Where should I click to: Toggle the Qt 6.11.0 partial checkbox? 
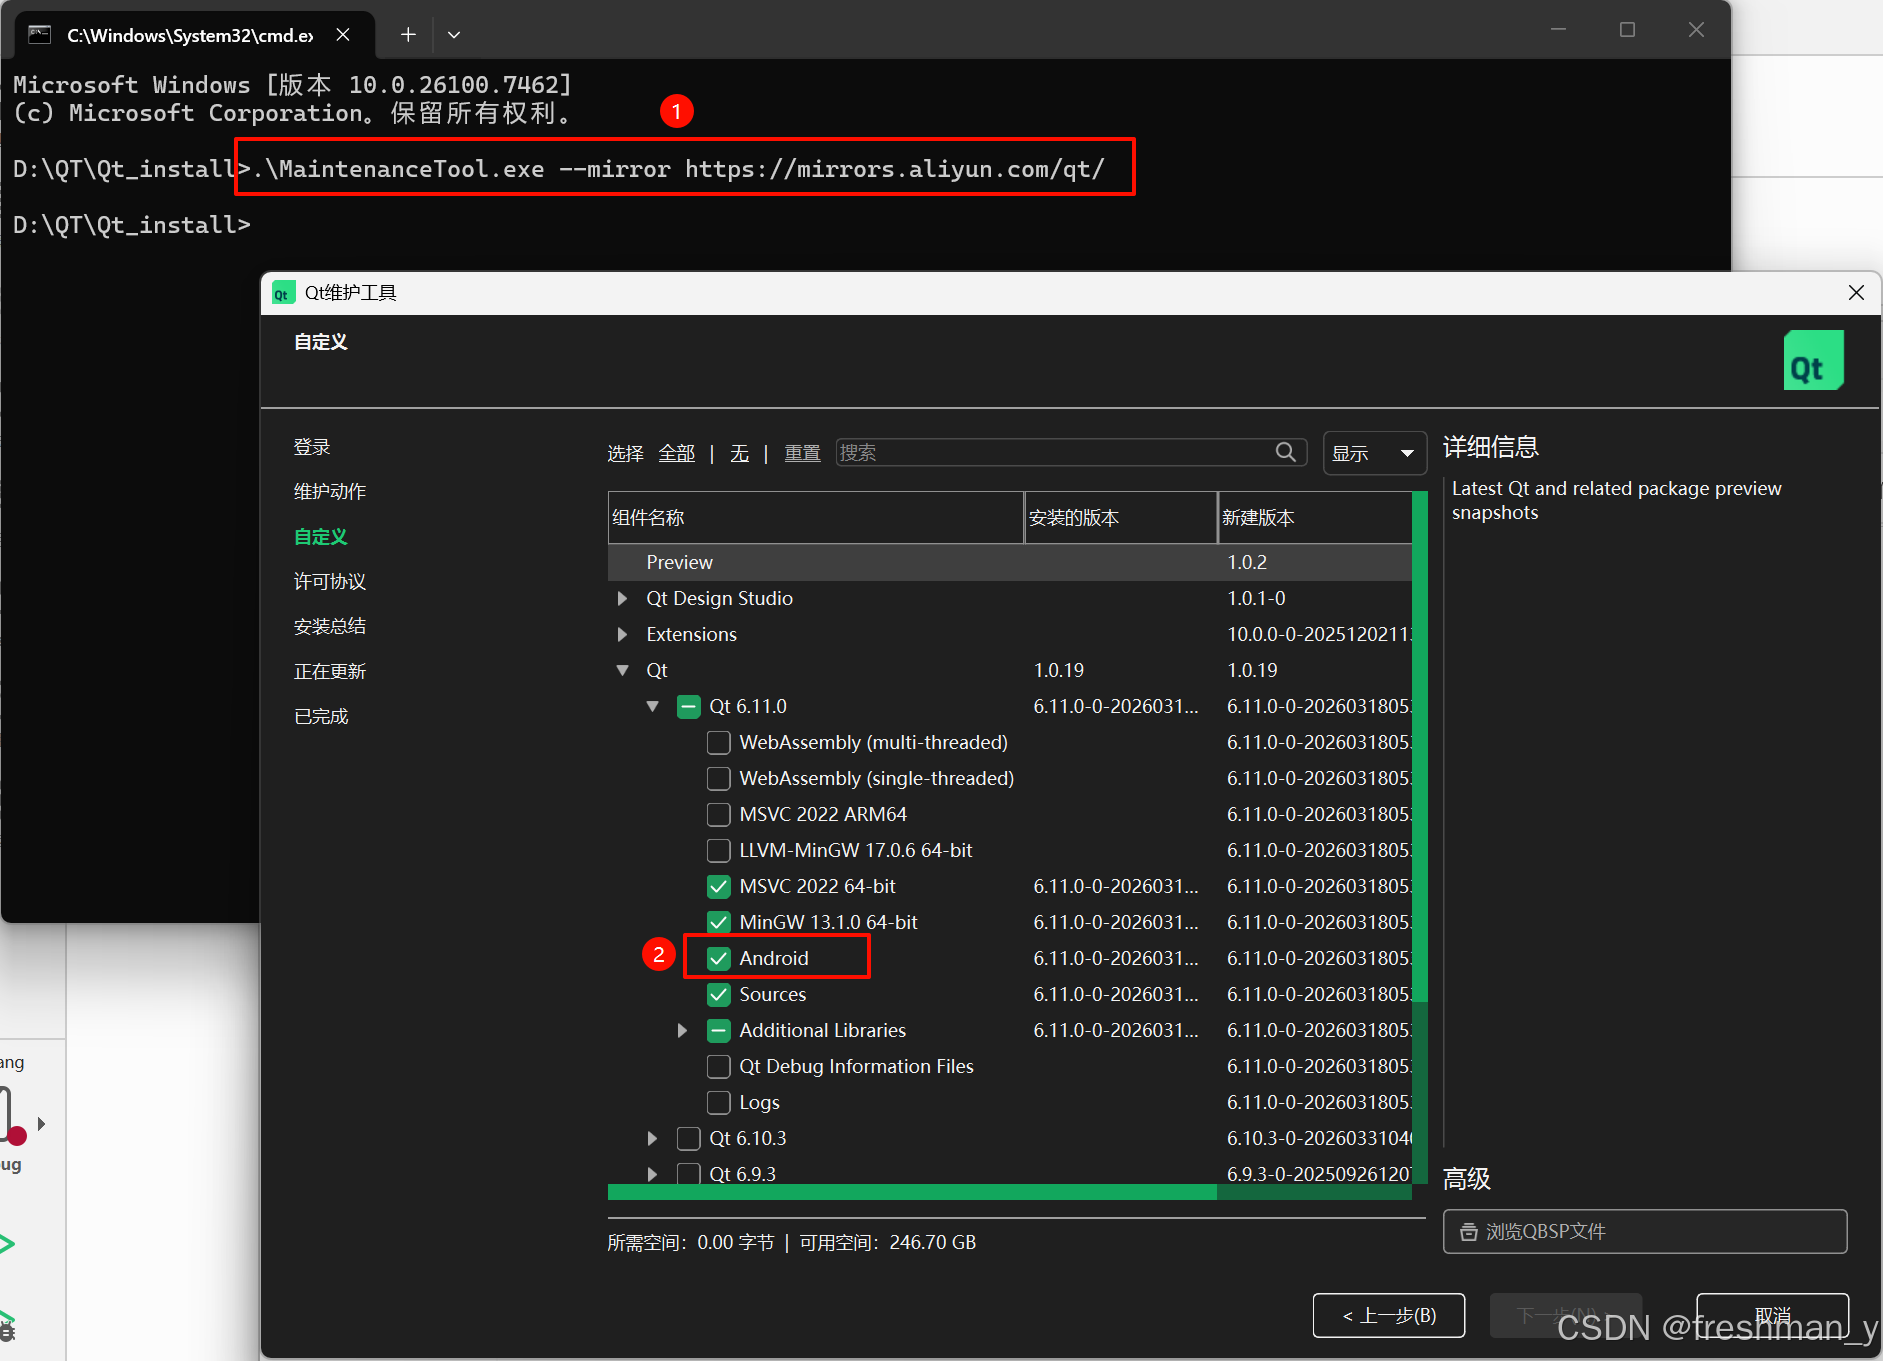coord(689,706)
